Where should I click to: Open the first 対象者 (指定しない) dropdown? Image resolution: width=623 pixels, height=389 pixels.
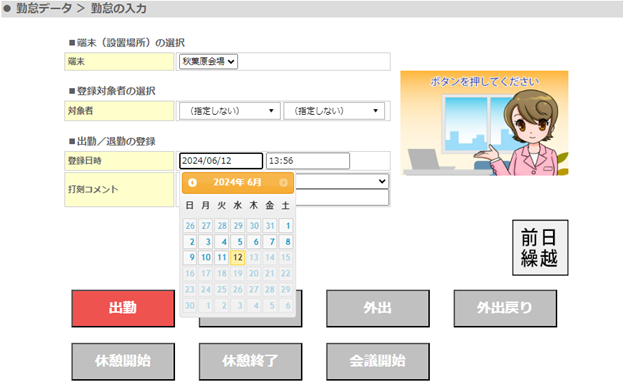click(x=230, y=111)
